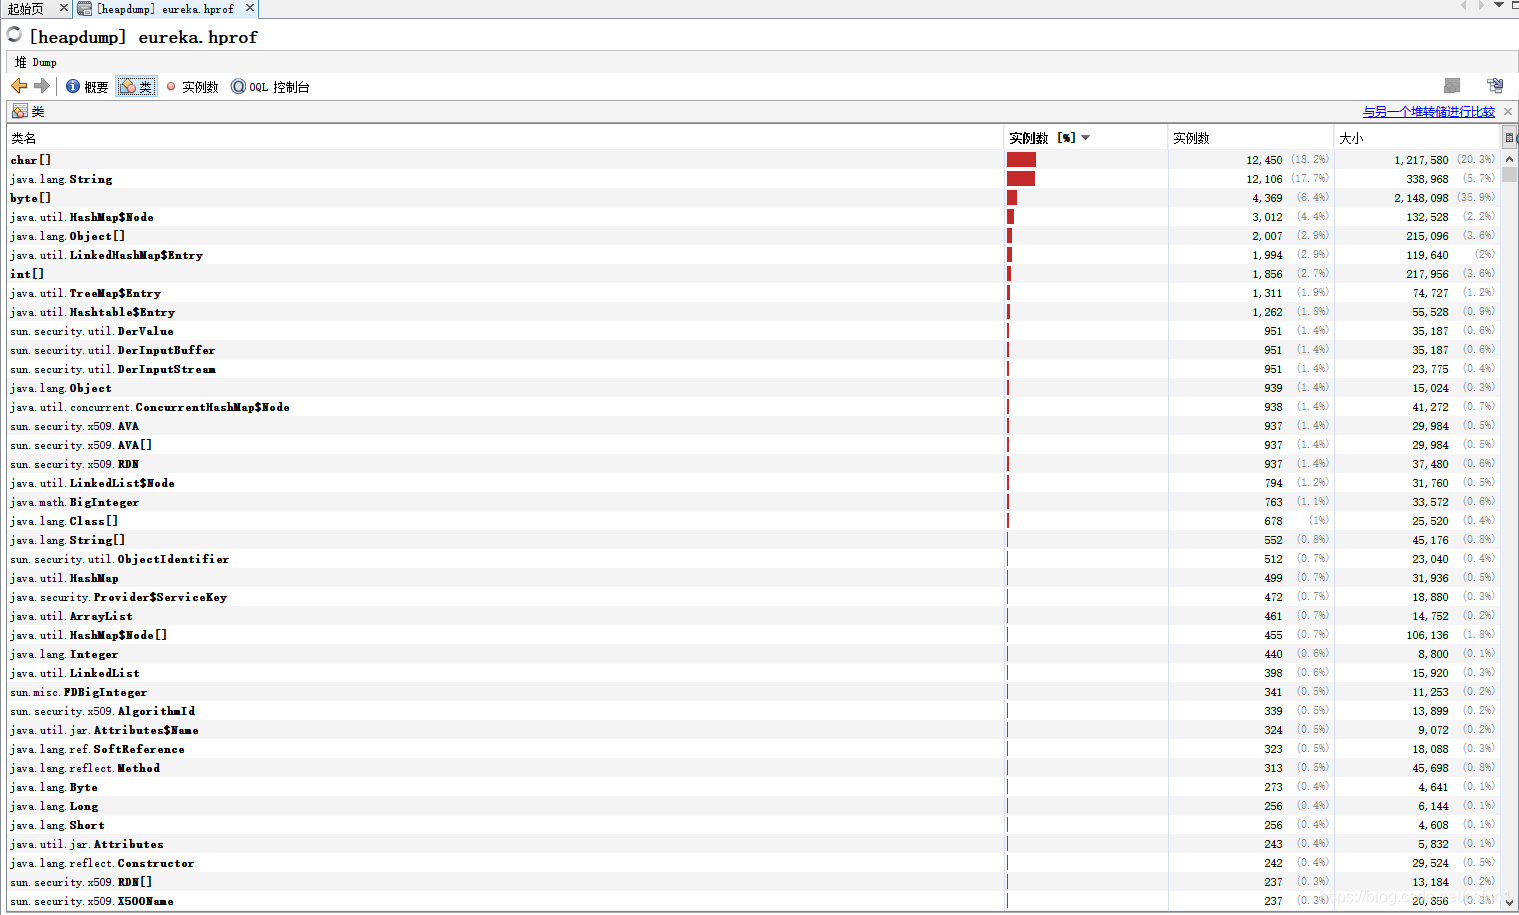
Task: Click the far-right toolbar settings icon
Action: (x=1495, y=86)
